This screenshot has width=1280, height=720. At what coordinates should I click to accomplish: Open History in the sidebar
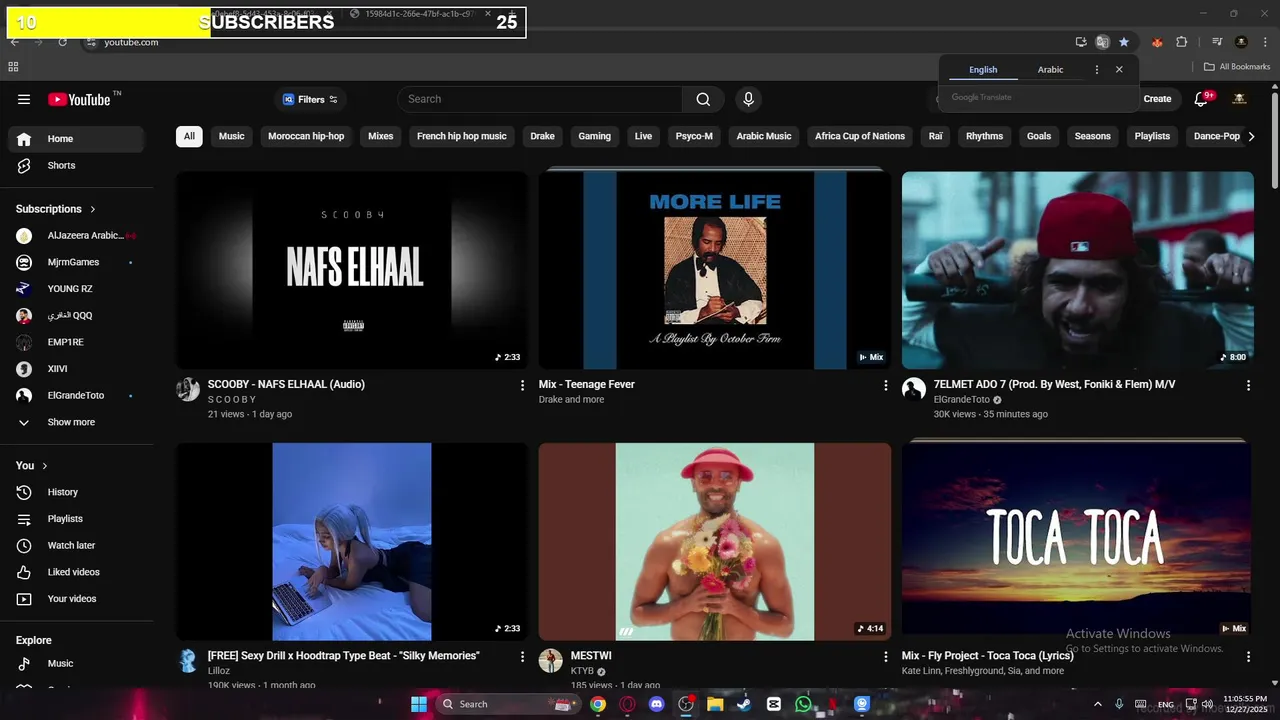click(x=77, y=492)
